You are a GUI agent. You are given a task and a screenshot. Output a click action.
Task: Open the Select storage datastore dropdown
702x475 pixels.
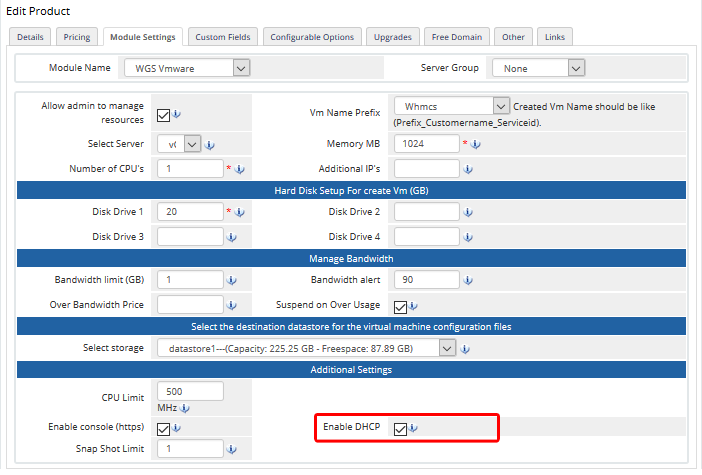(306, 348)
